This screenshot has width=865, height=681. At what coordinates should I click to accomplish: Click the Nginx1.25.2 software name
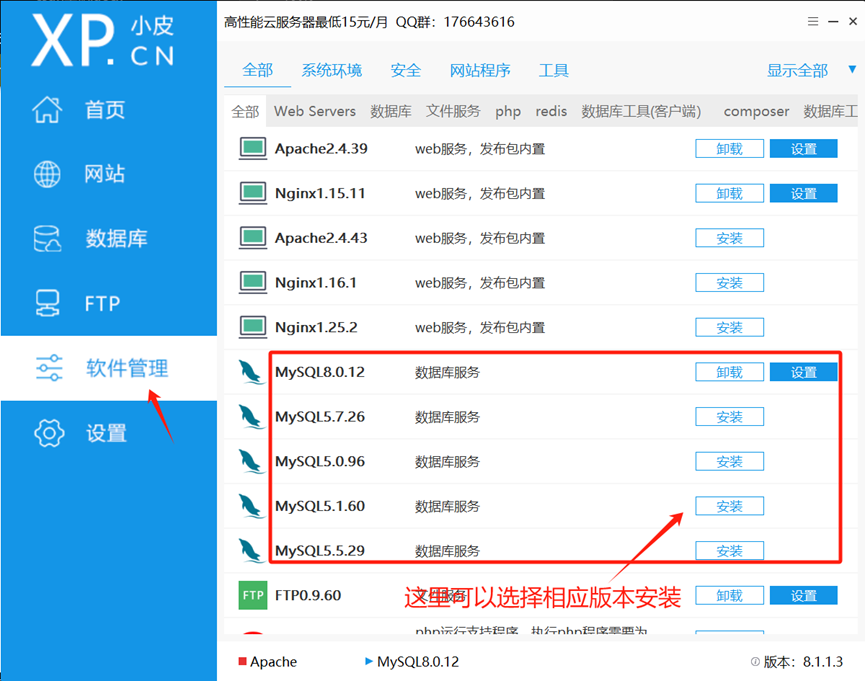point(316,327)
